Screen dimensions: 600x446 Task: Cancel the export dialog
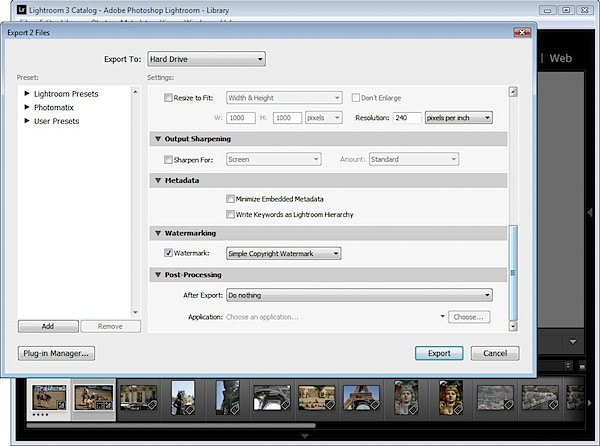(x=495, y=353)
